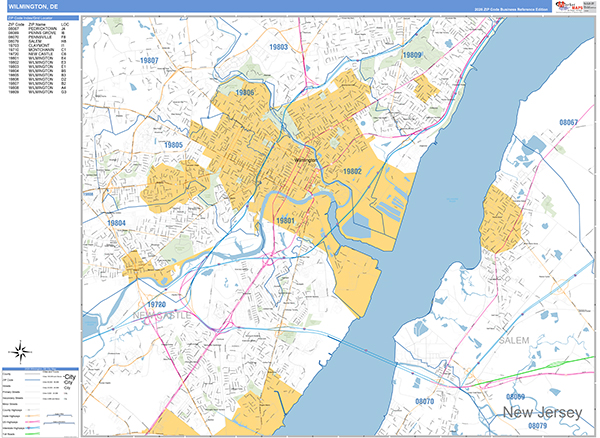Click the map scale bar in legend
This screenshot has height=438, width=600.
tap(62, 418)
